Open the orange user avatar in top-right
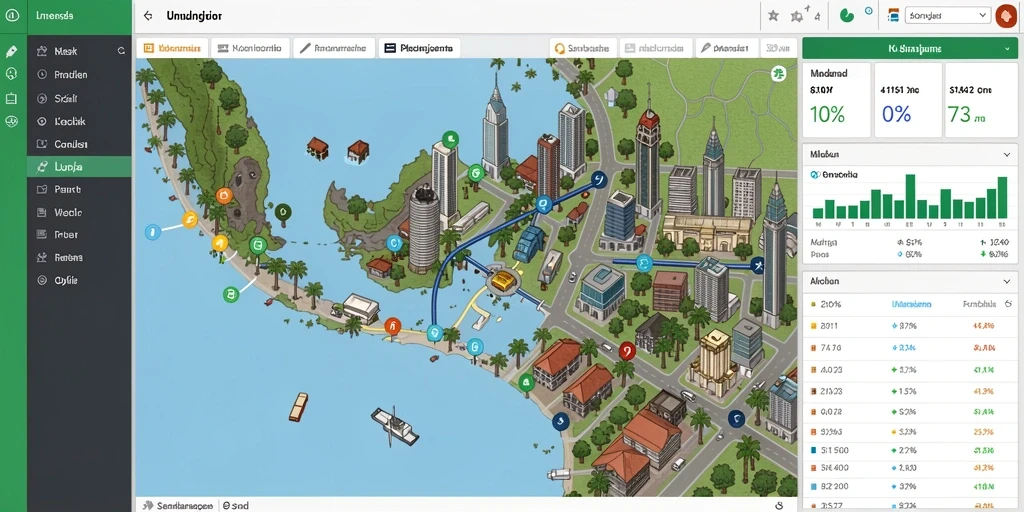The width and height of the screenshot is (1024, 512). (1004, 16)
